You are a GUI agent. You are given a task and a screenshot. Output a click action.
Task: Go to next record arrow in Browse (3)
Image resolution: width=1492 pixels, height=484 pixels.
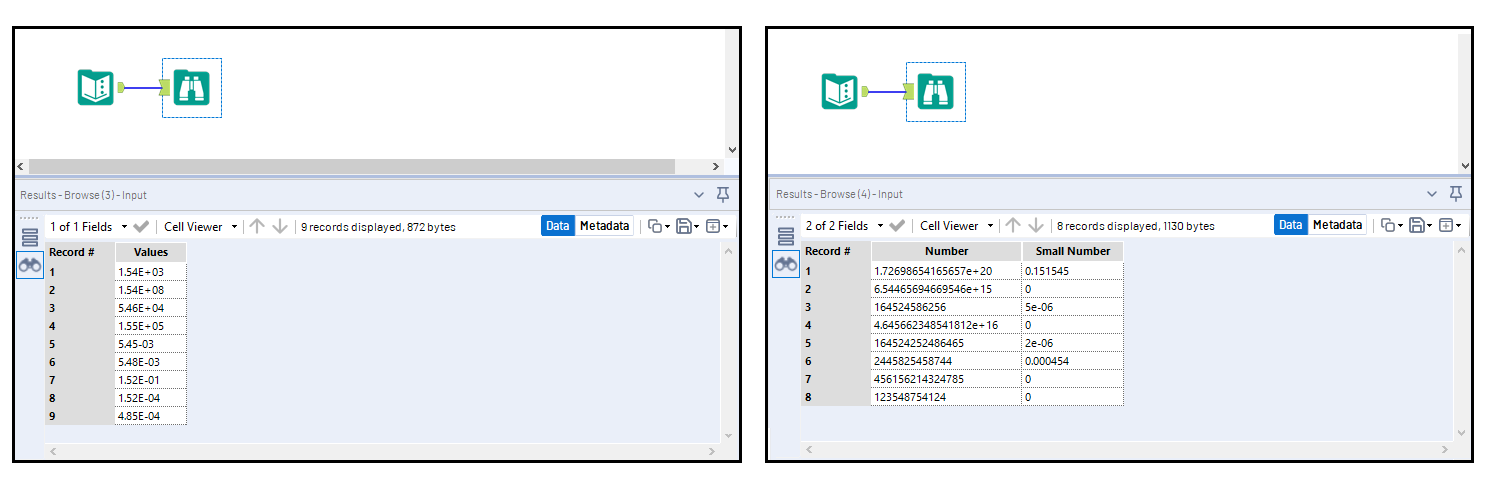[x=280, y=226]
